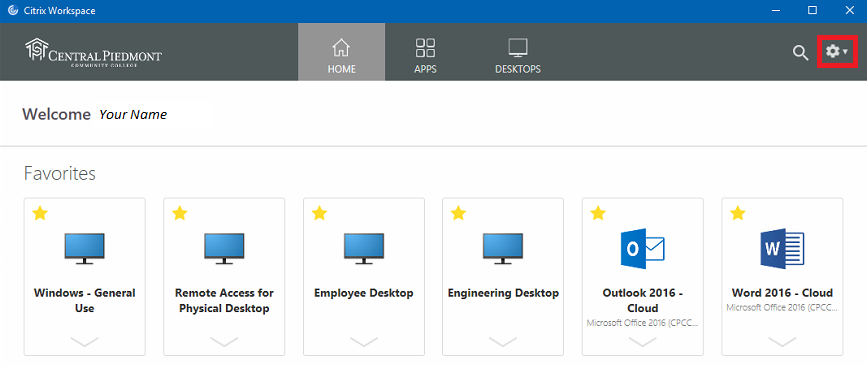This screenshot has height=366, width=867.
Task: Click the "Word 2016 - Cloud" title text
Action: coord(782,293)
